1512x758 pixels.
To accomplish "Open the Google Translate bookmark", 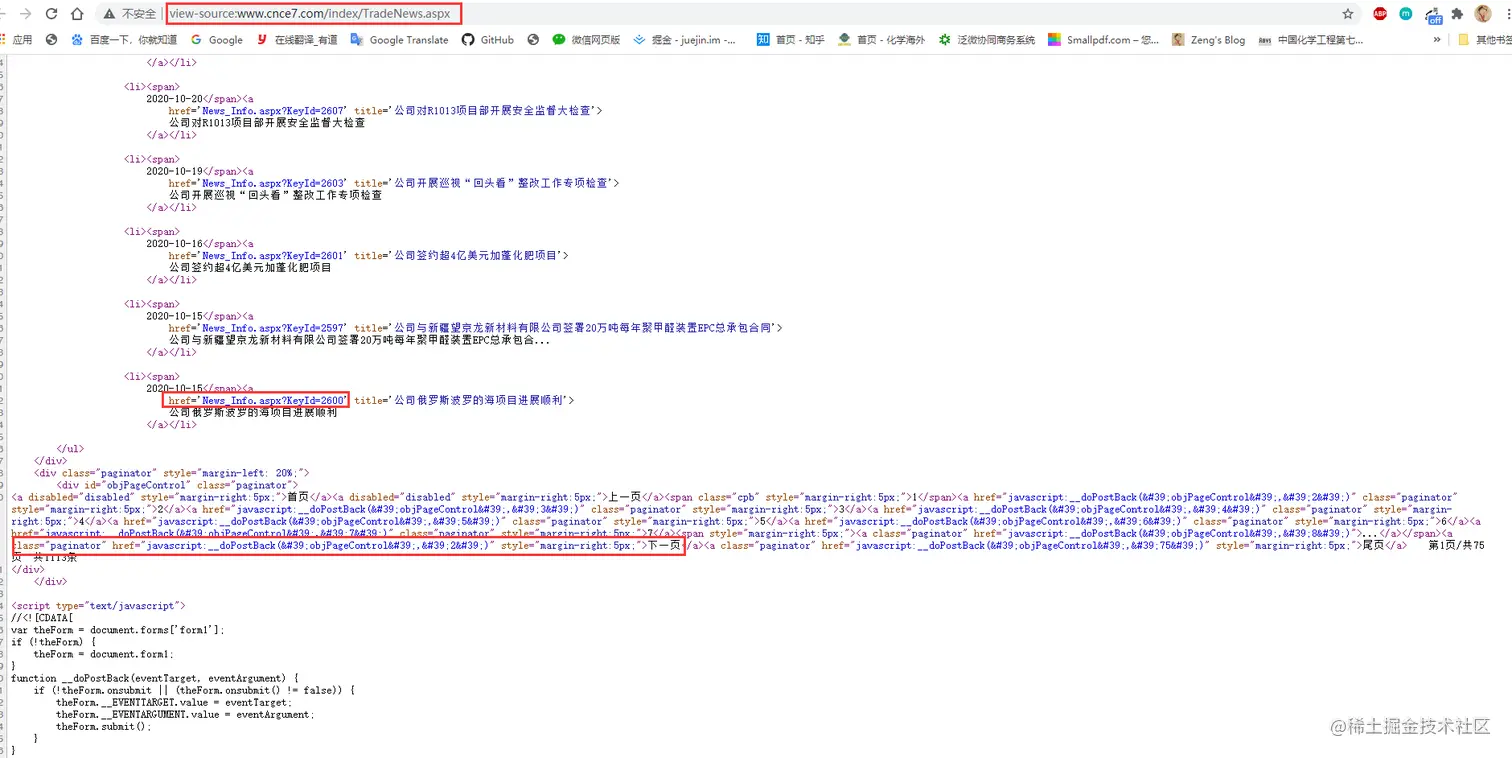I will click(399, 40).
